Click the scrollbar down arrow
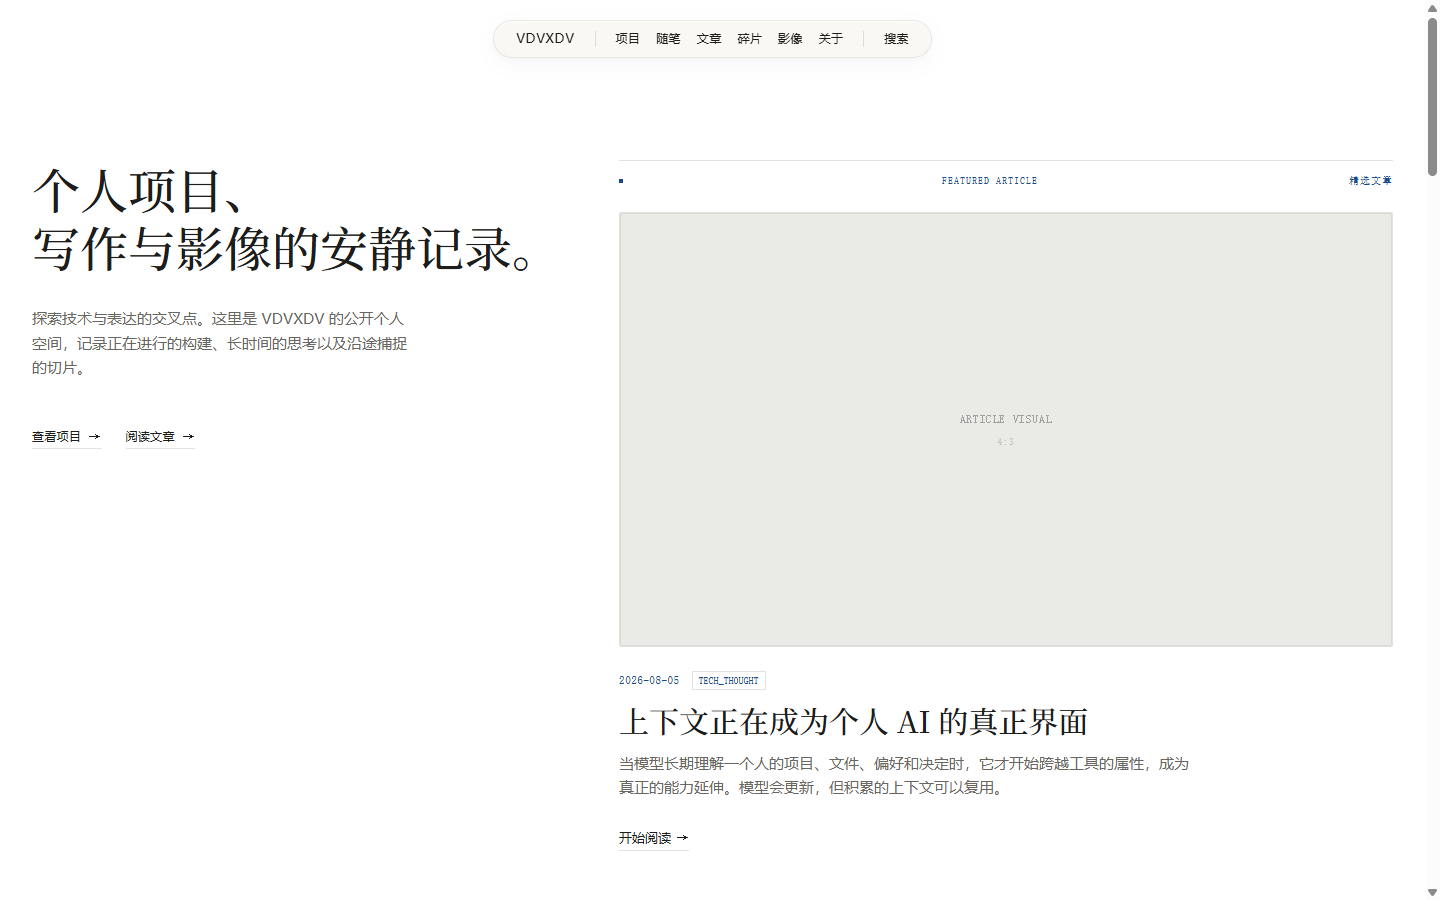Image resolution: width=1440 pixels, height=900 pixels. click(1432, 892)
